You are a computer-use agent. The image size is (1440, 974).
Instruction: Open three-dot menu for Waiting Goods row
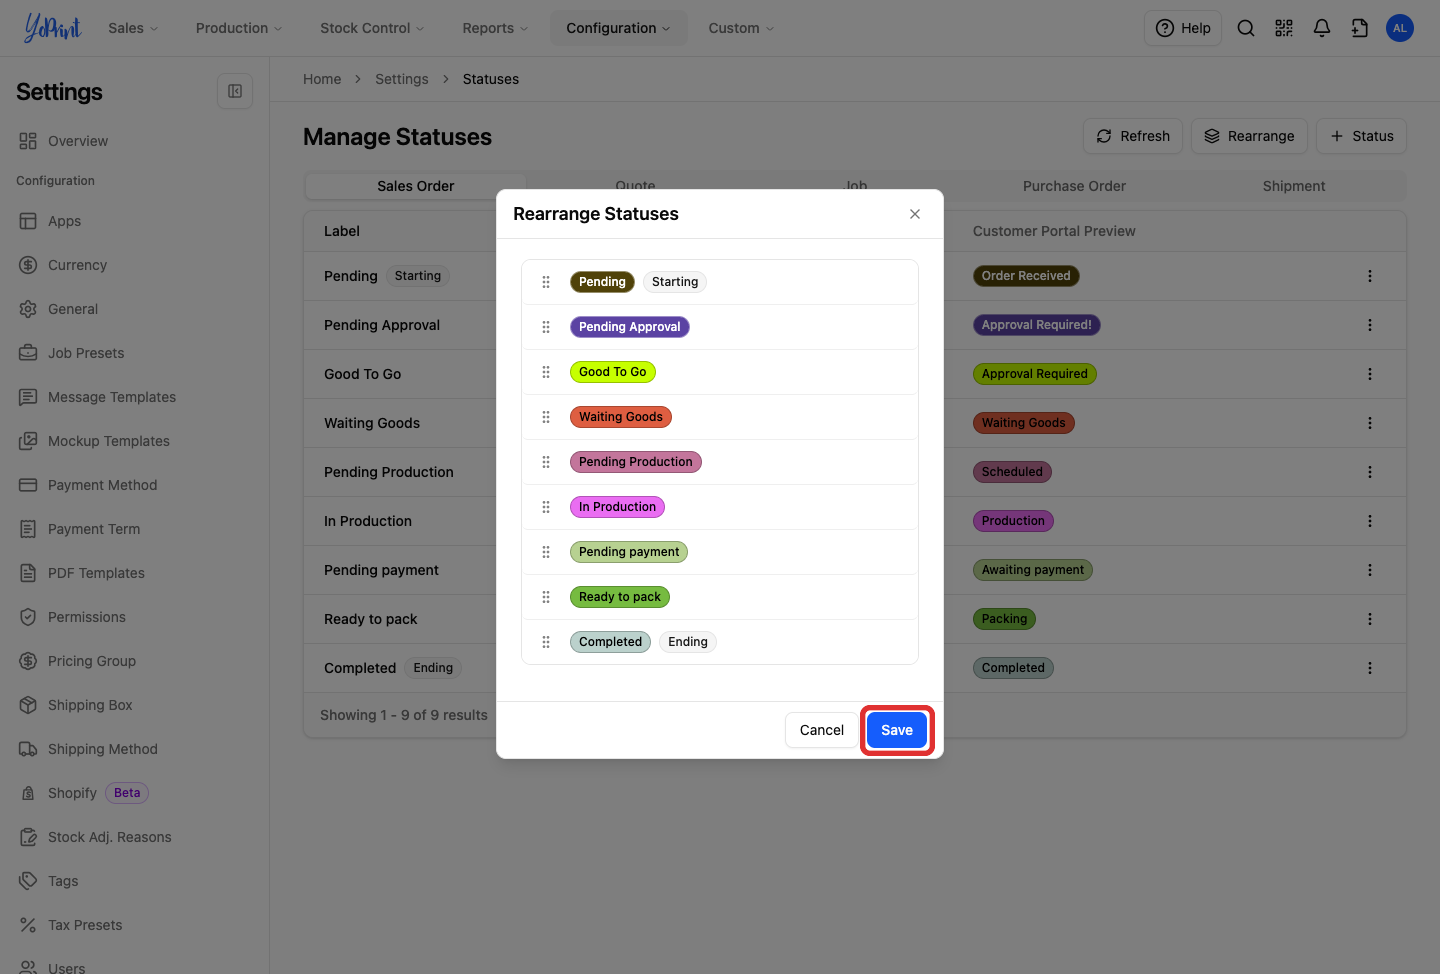click(1370, 423)
